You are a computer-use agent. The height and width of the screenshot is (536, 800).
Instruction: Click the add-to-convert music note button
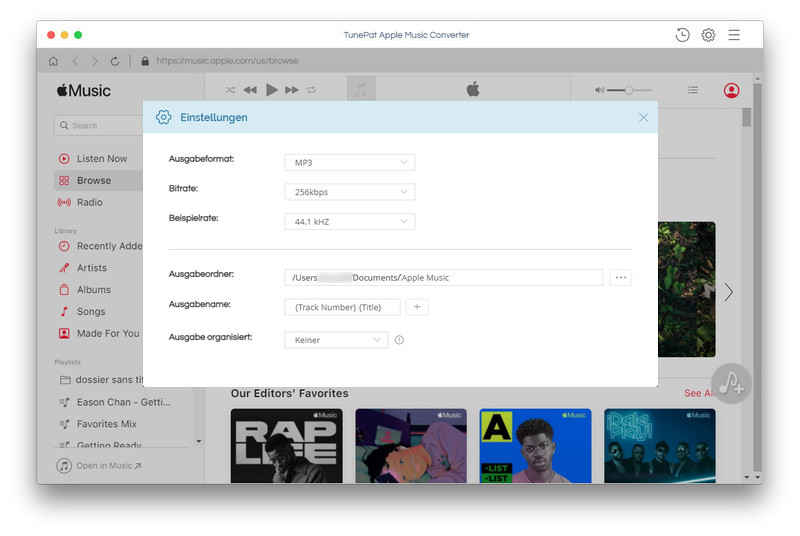[x=731, y=384]
